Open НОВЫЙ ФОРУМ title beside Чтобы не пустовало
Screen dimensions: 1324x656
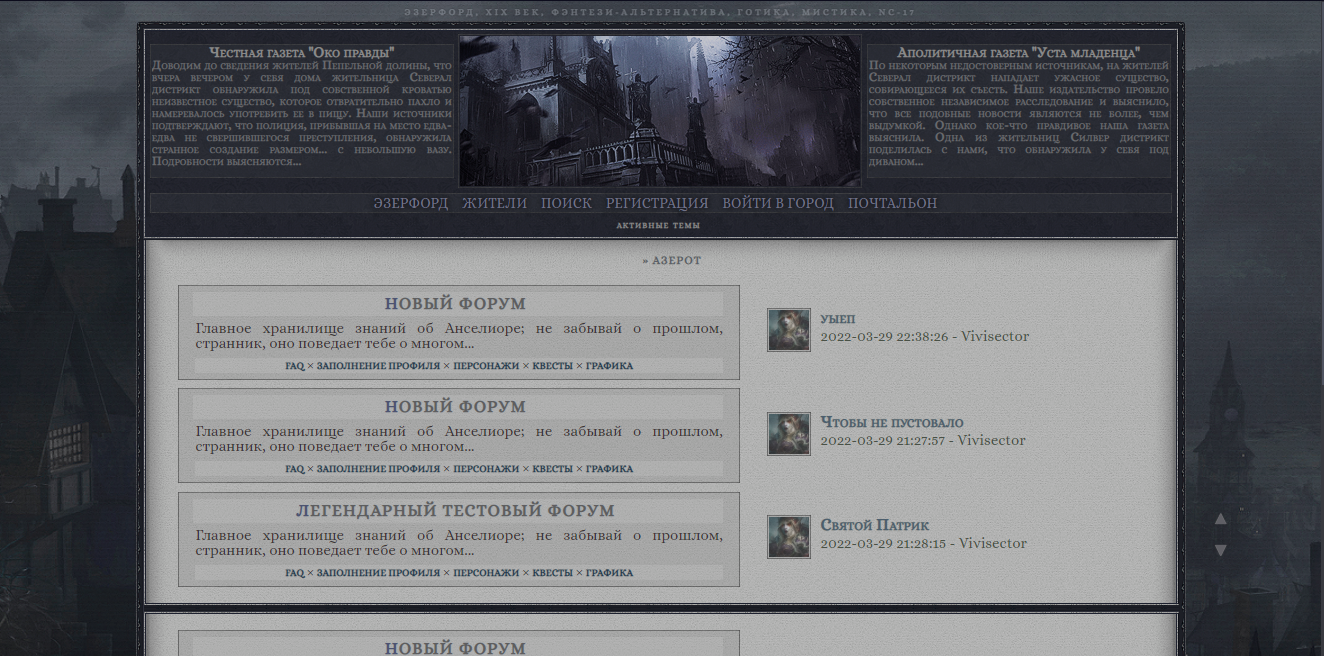point(455,407)
